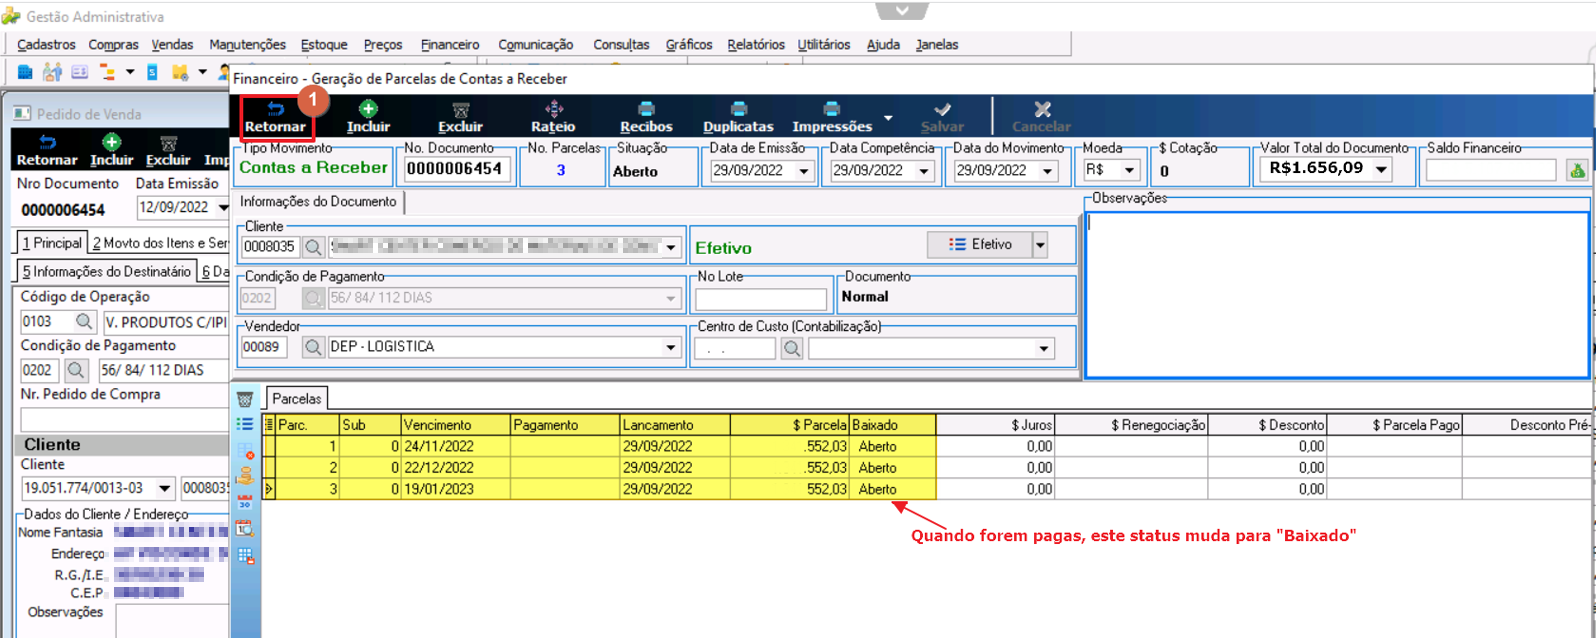Image resolution: width=1596 pixels, height=638 pixels.
Task: Open Recibos printer icon
Action: click(646, 109)
